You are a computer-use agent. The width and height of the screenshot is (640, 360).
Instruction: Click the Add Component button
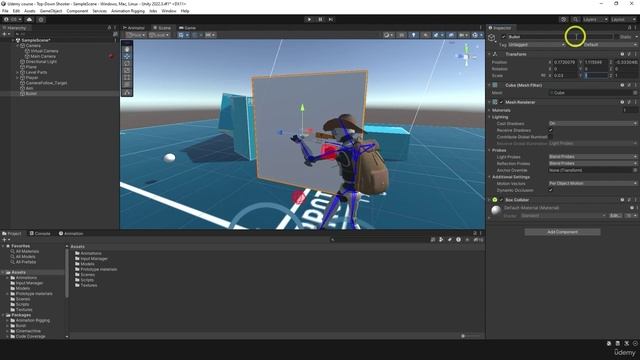point(562,232)
